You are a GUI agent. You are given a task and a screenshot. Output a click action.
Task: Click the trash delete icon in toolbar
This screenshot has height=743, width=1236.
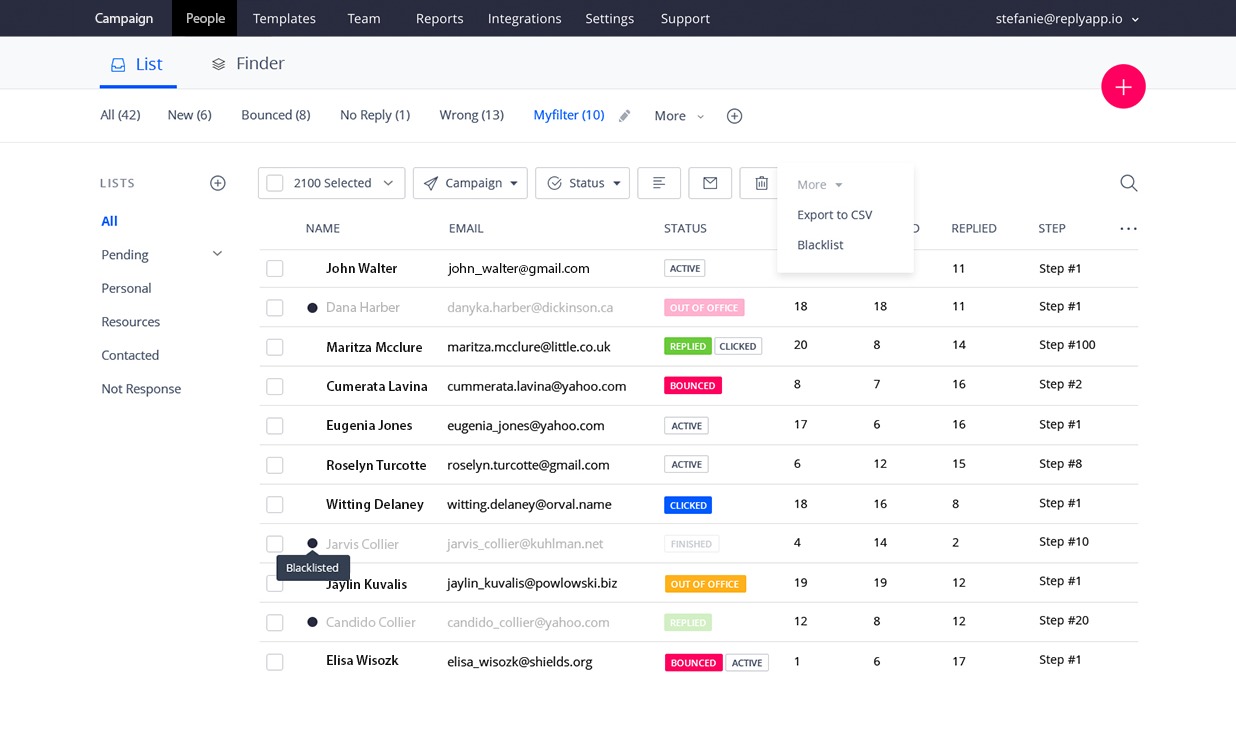[761, 183]
